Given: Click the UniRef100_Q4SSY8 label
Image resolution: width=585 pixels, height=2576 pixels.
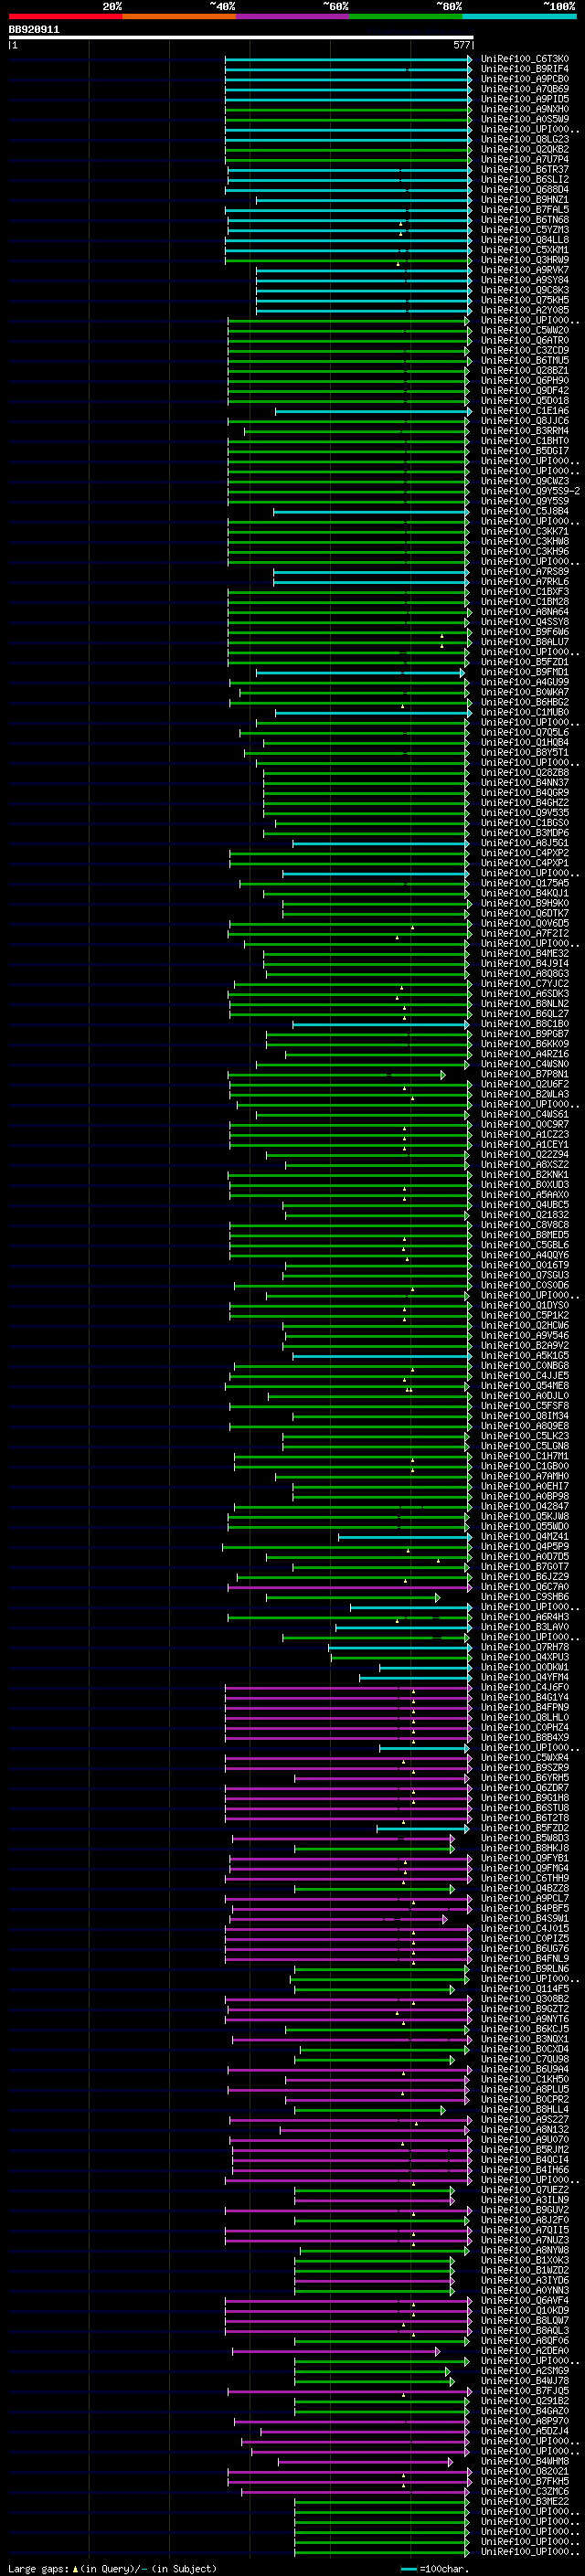Looking at the screenshot, I should coord(525,622).
